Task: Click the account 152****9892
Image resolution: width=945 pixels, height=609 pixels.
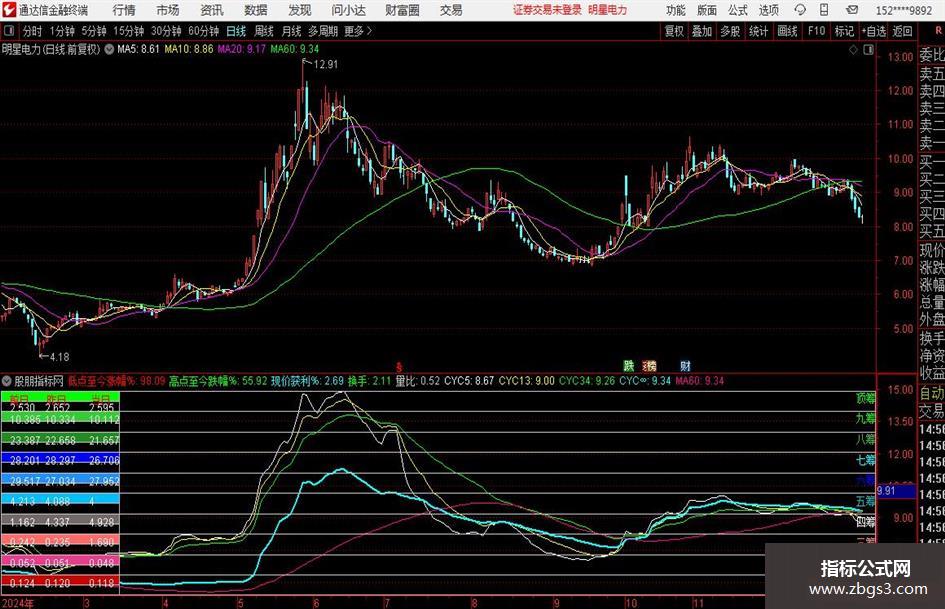Action: click(904, 11)
